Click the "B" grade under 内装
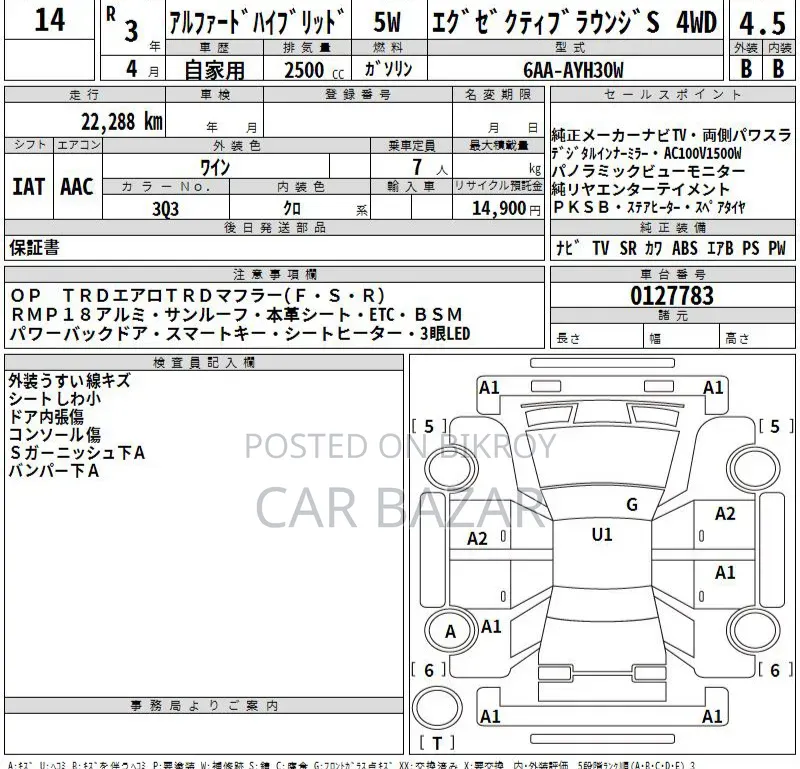The height and width of the screenshot is (769, 800). click(x=778, y=68)
